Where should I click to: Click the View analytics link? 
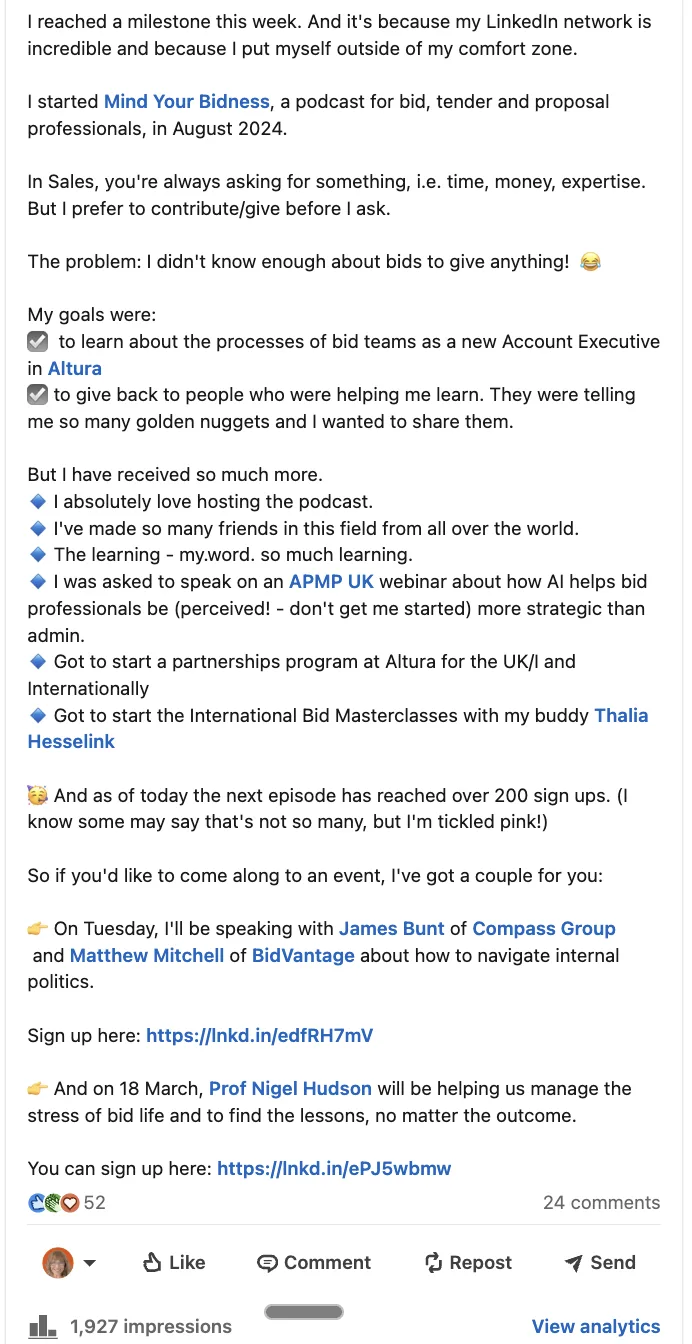597,1326
